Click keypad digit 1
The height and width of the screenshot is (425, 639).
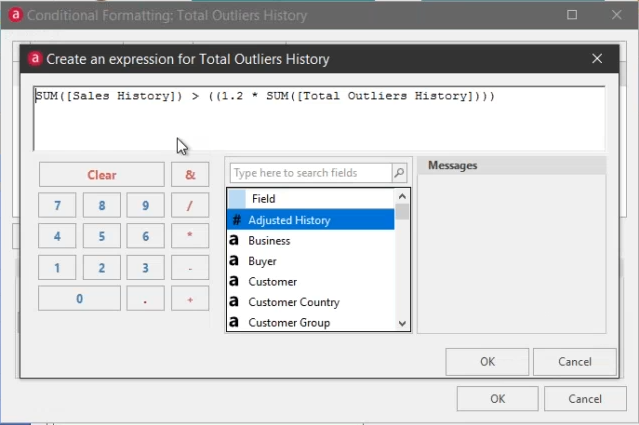coord(57,268)
